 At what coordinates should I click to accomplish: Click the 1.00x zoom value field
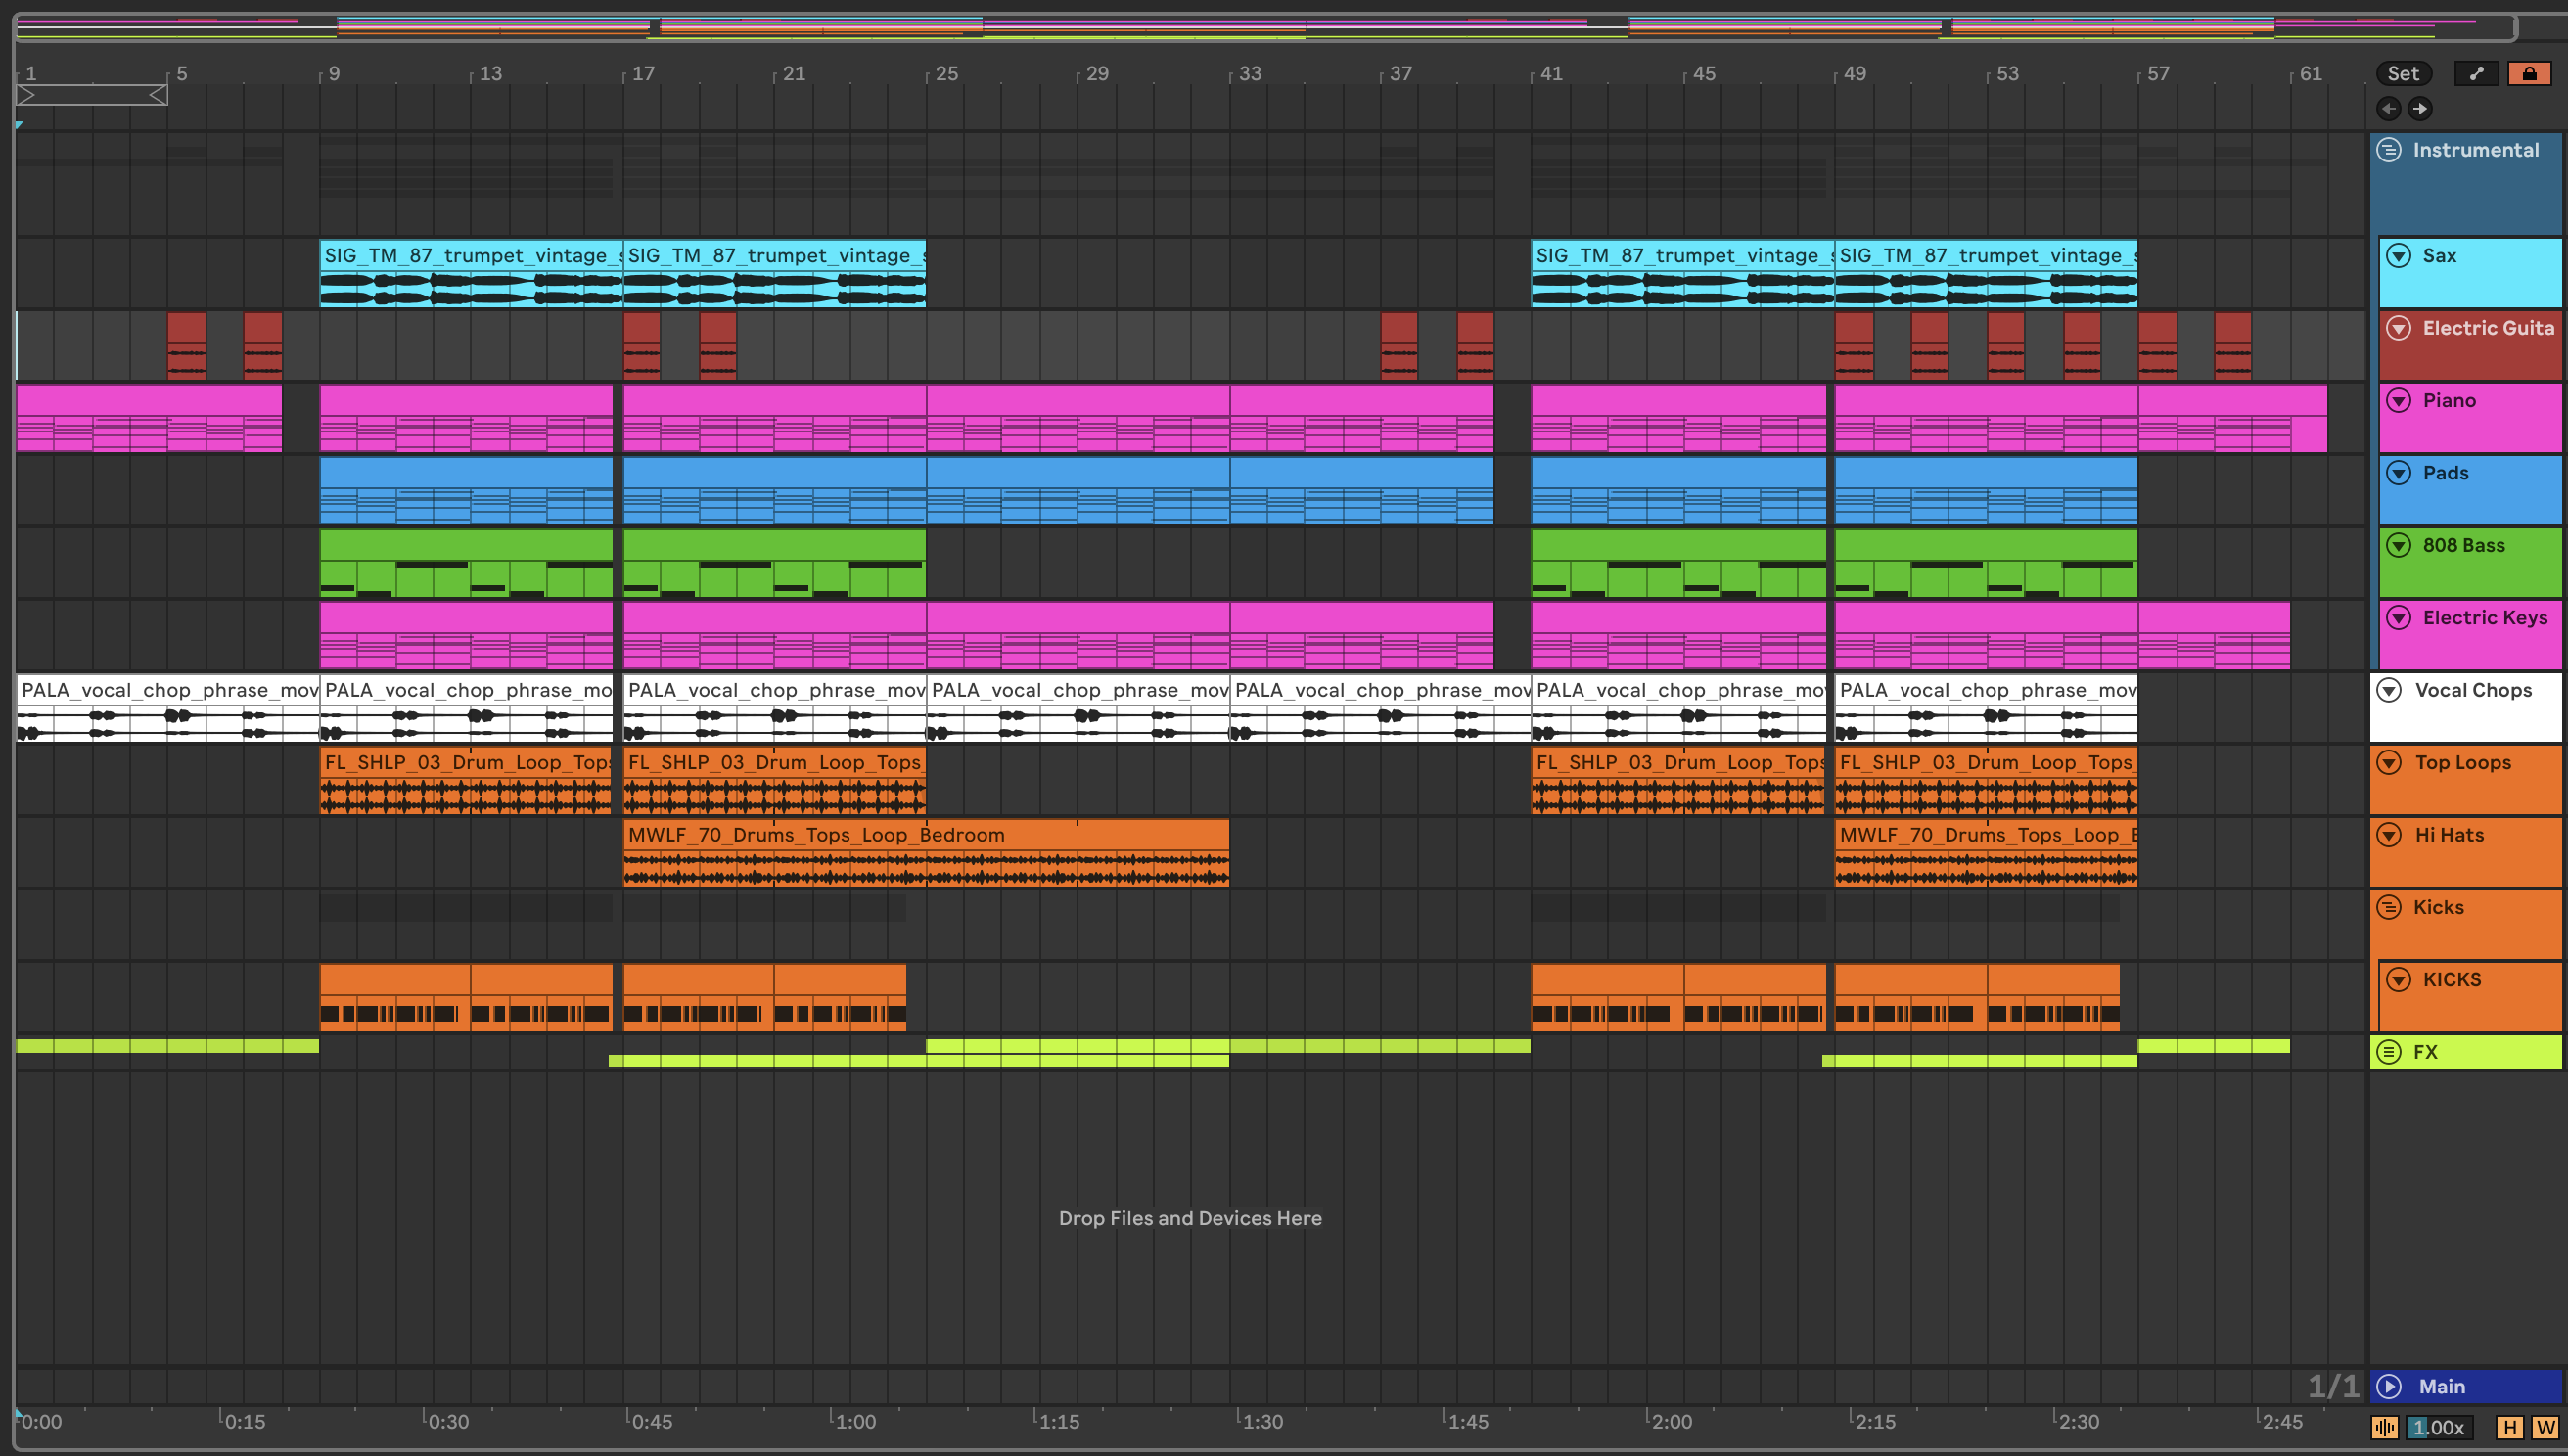click(2440, 1428)
